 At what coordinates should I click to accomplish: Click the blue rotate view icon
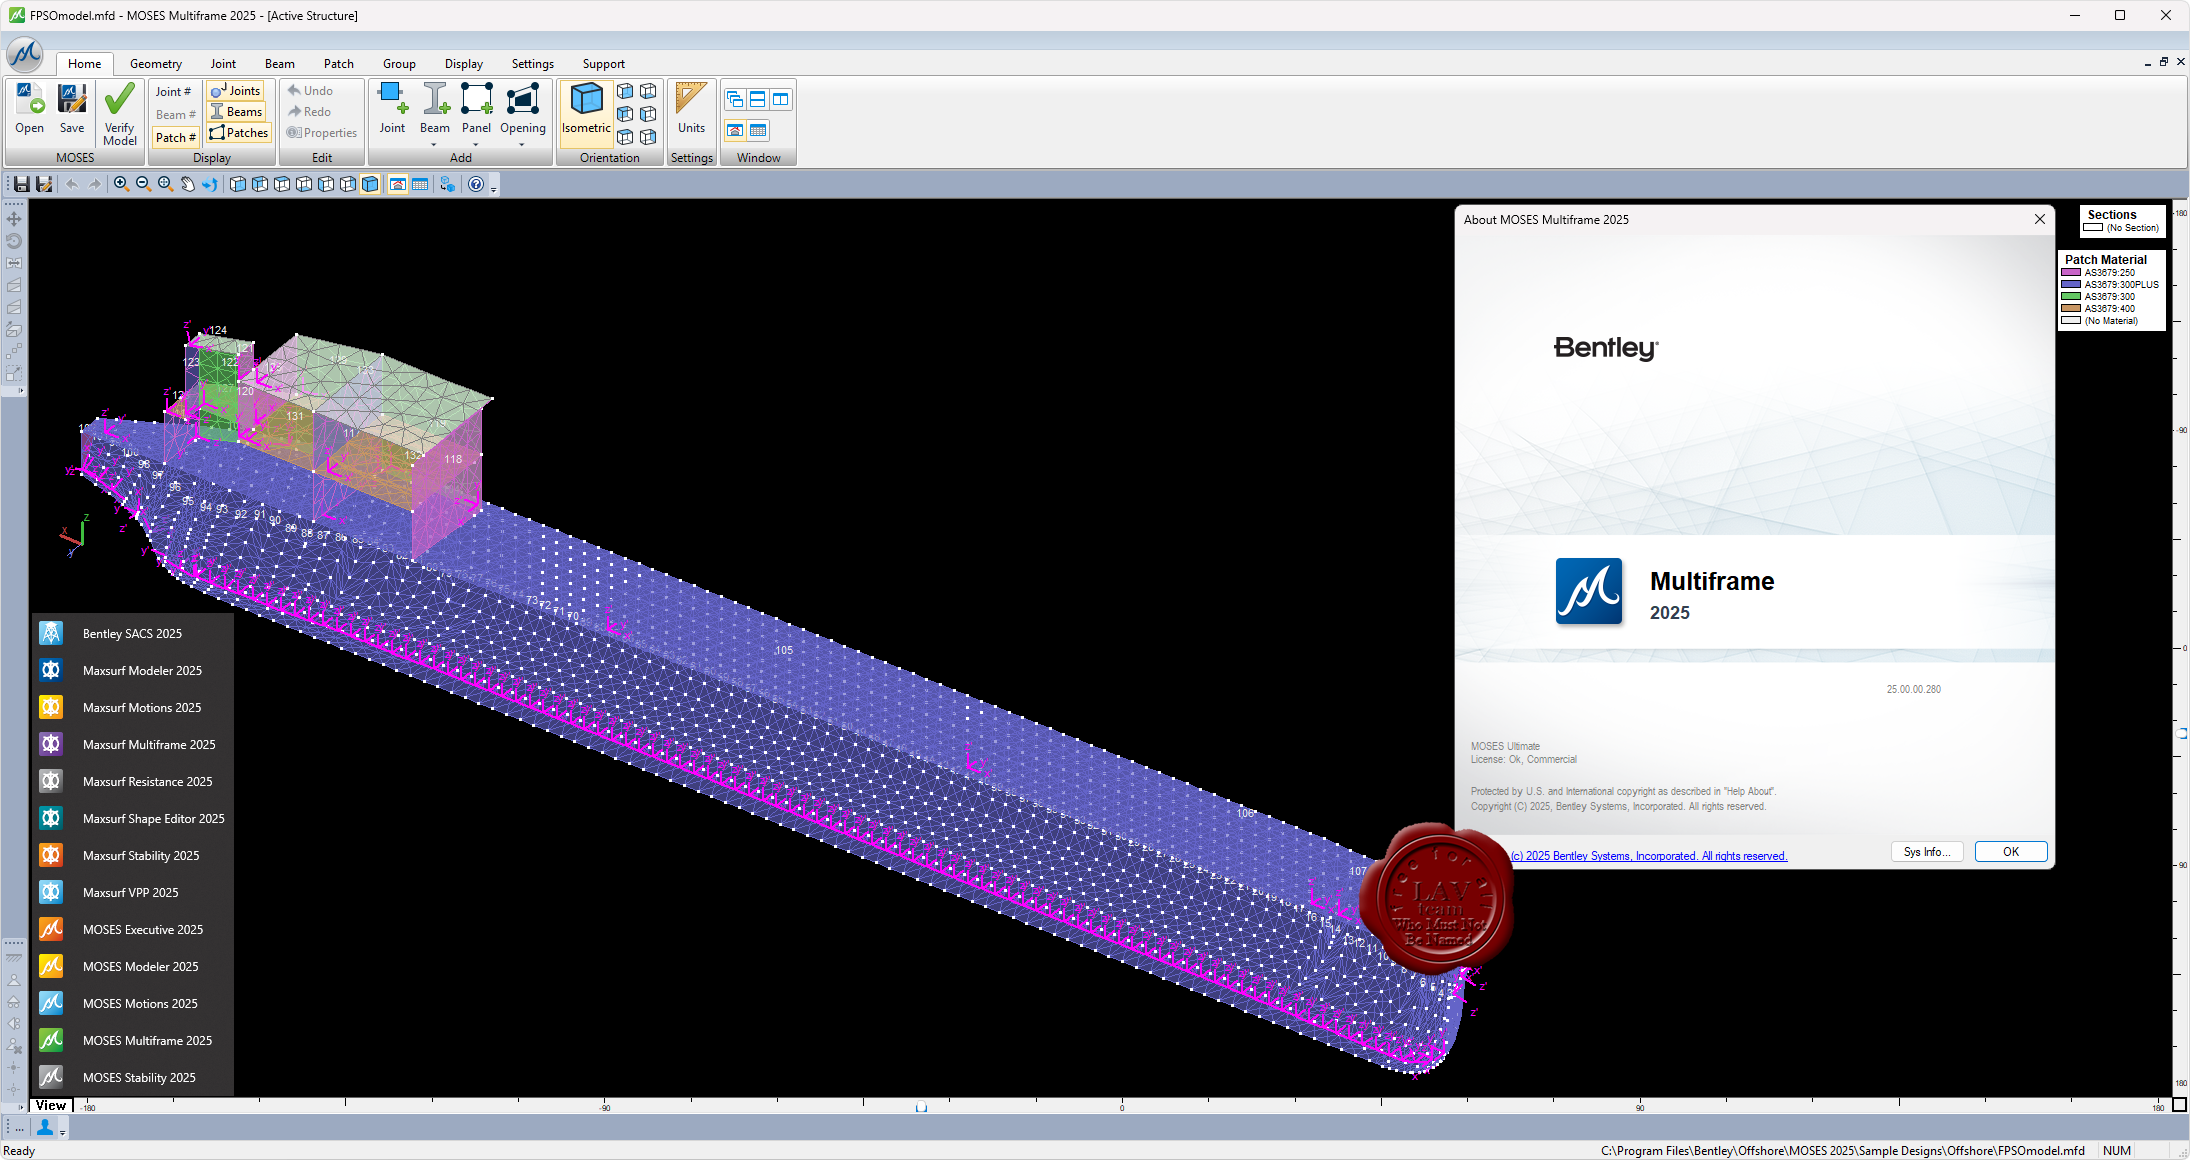point(209,184)
